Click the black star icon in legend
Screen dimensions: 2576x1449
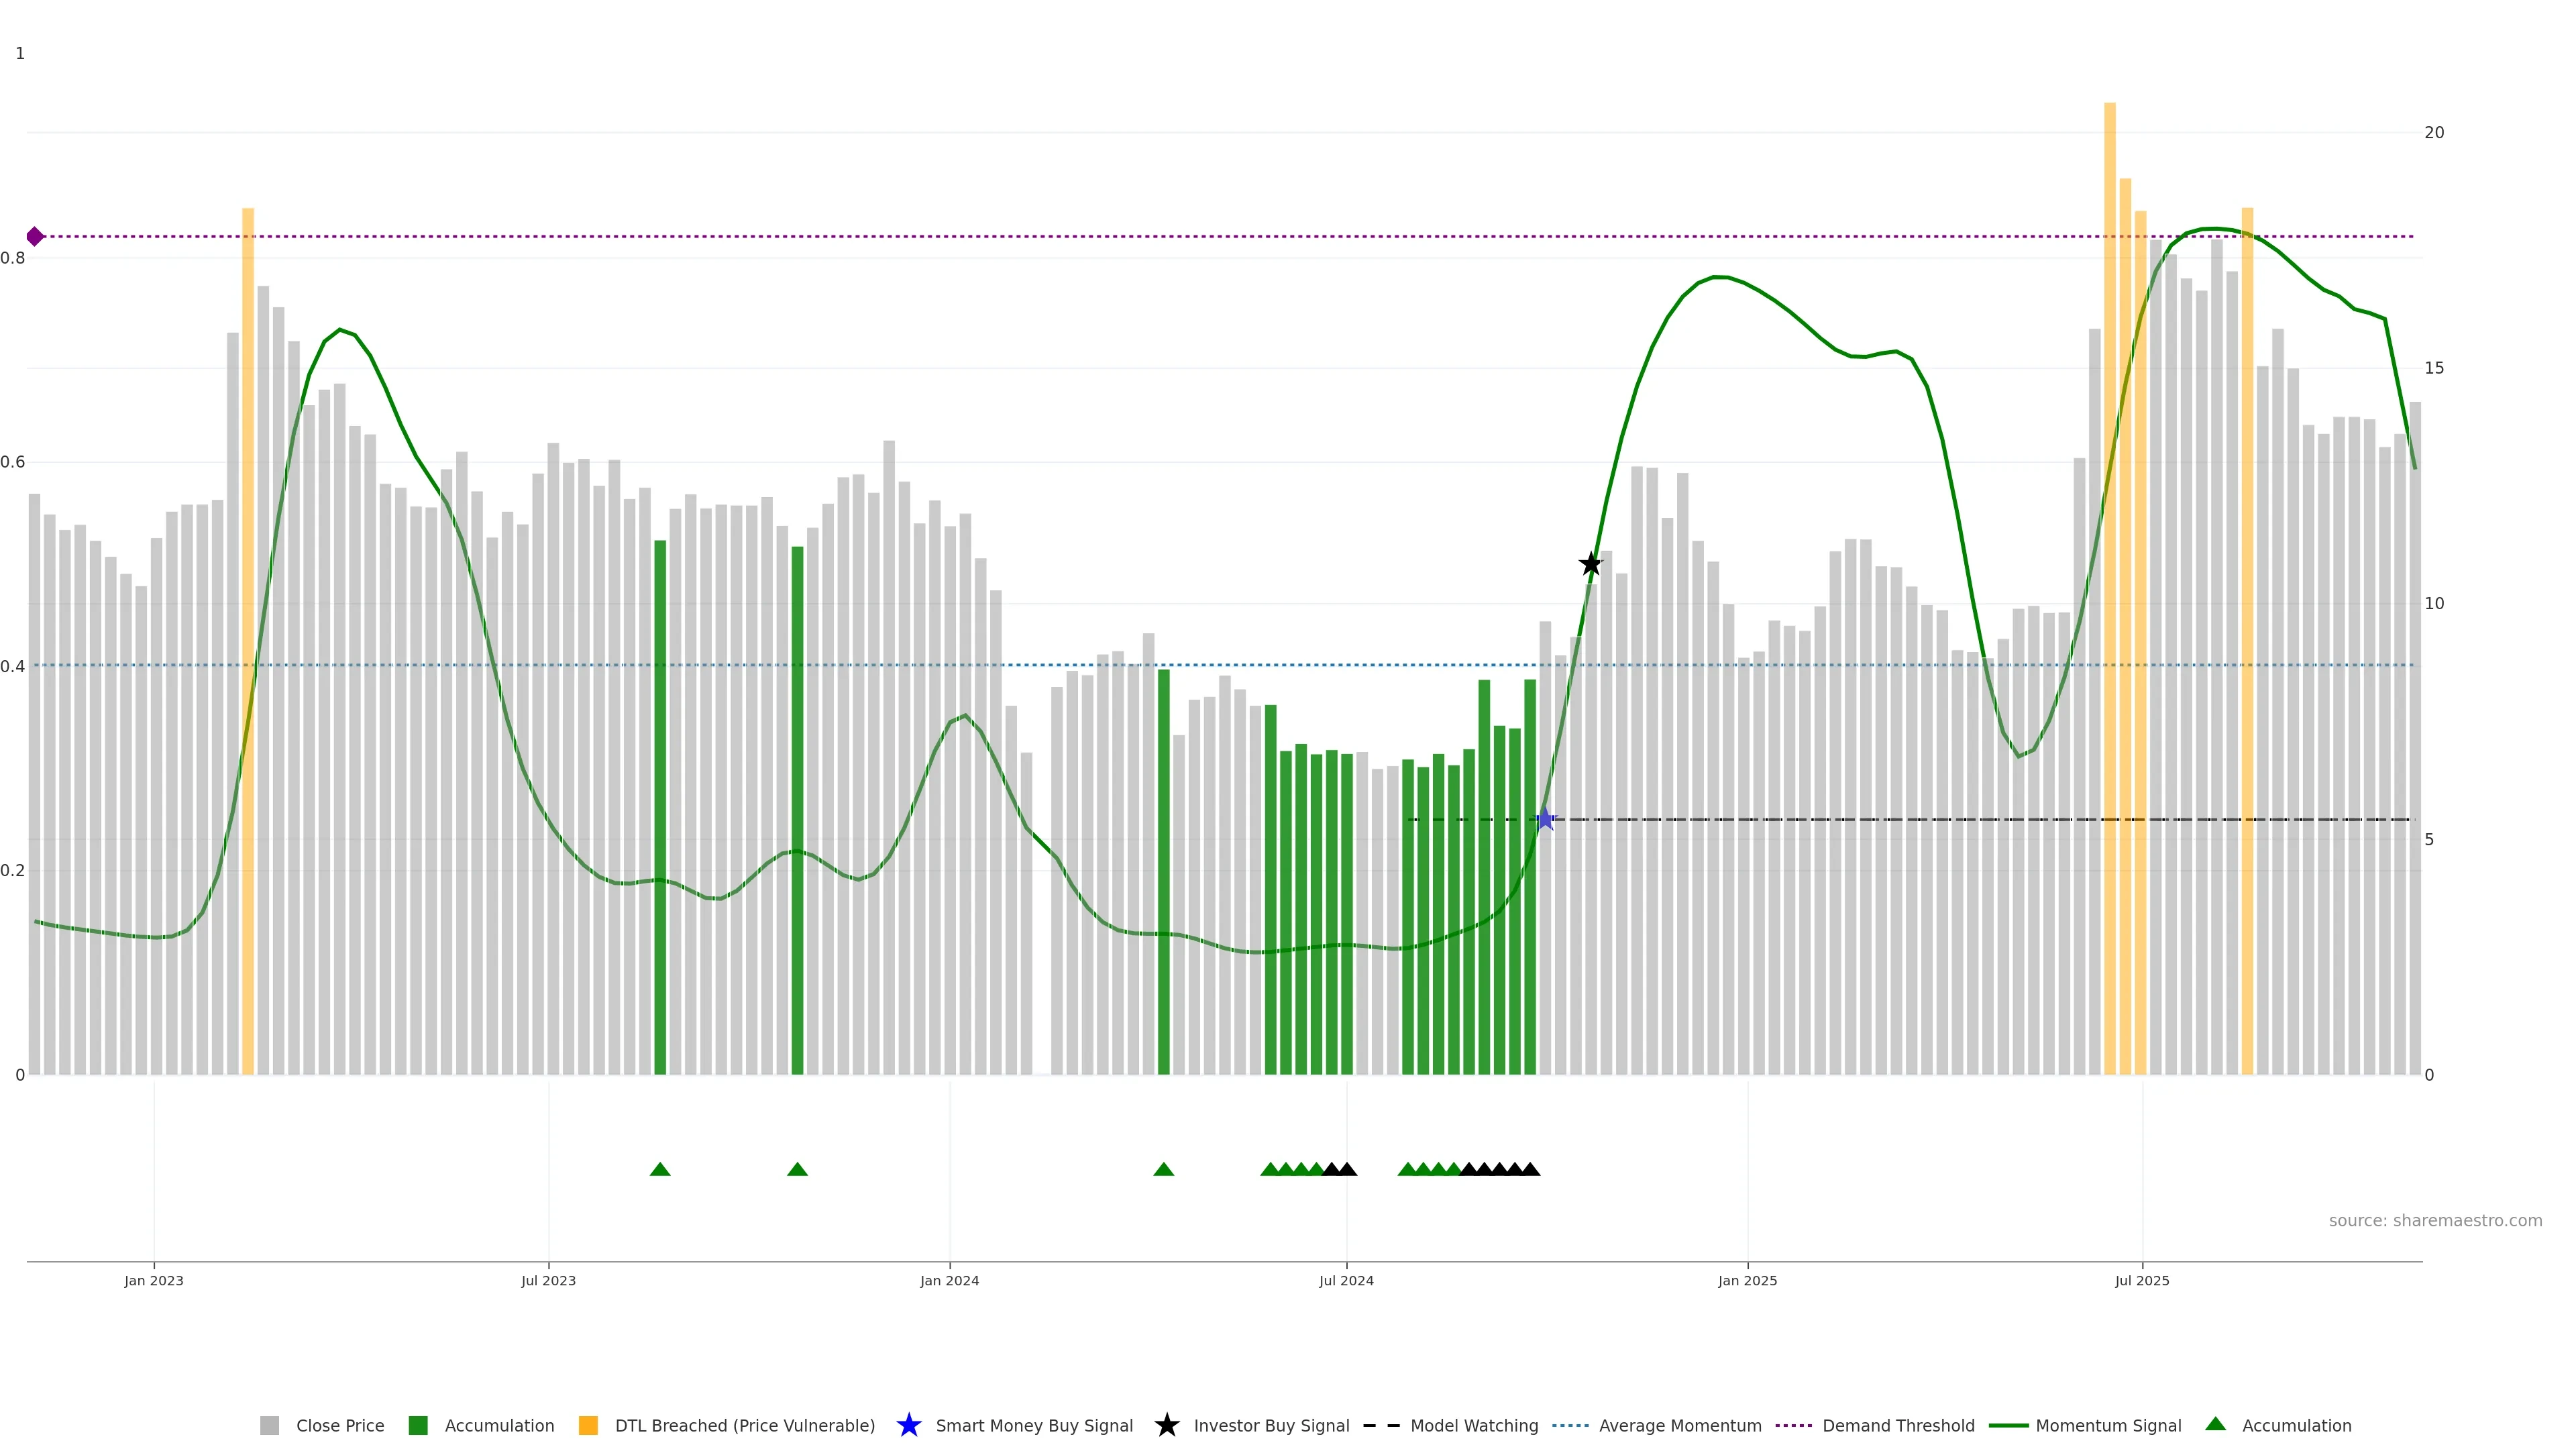tap(1166, 1425)
